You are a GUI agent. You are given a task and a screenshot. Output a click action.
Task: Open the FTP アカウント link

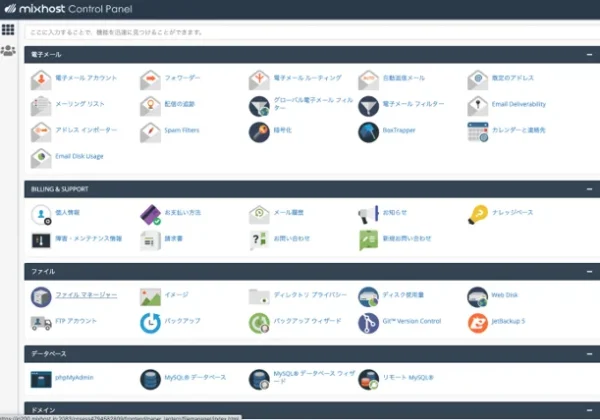coord(76,321)
